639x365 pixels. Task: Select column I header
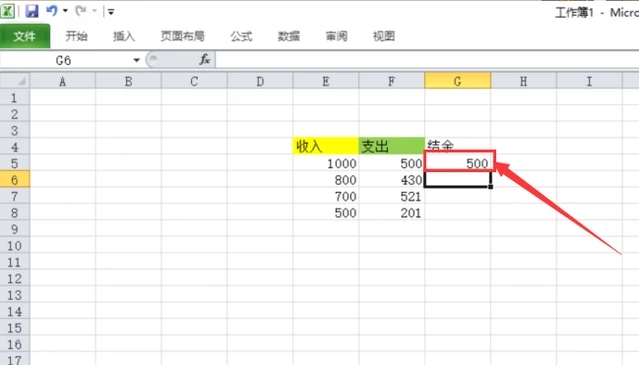[x=589, y=81]
